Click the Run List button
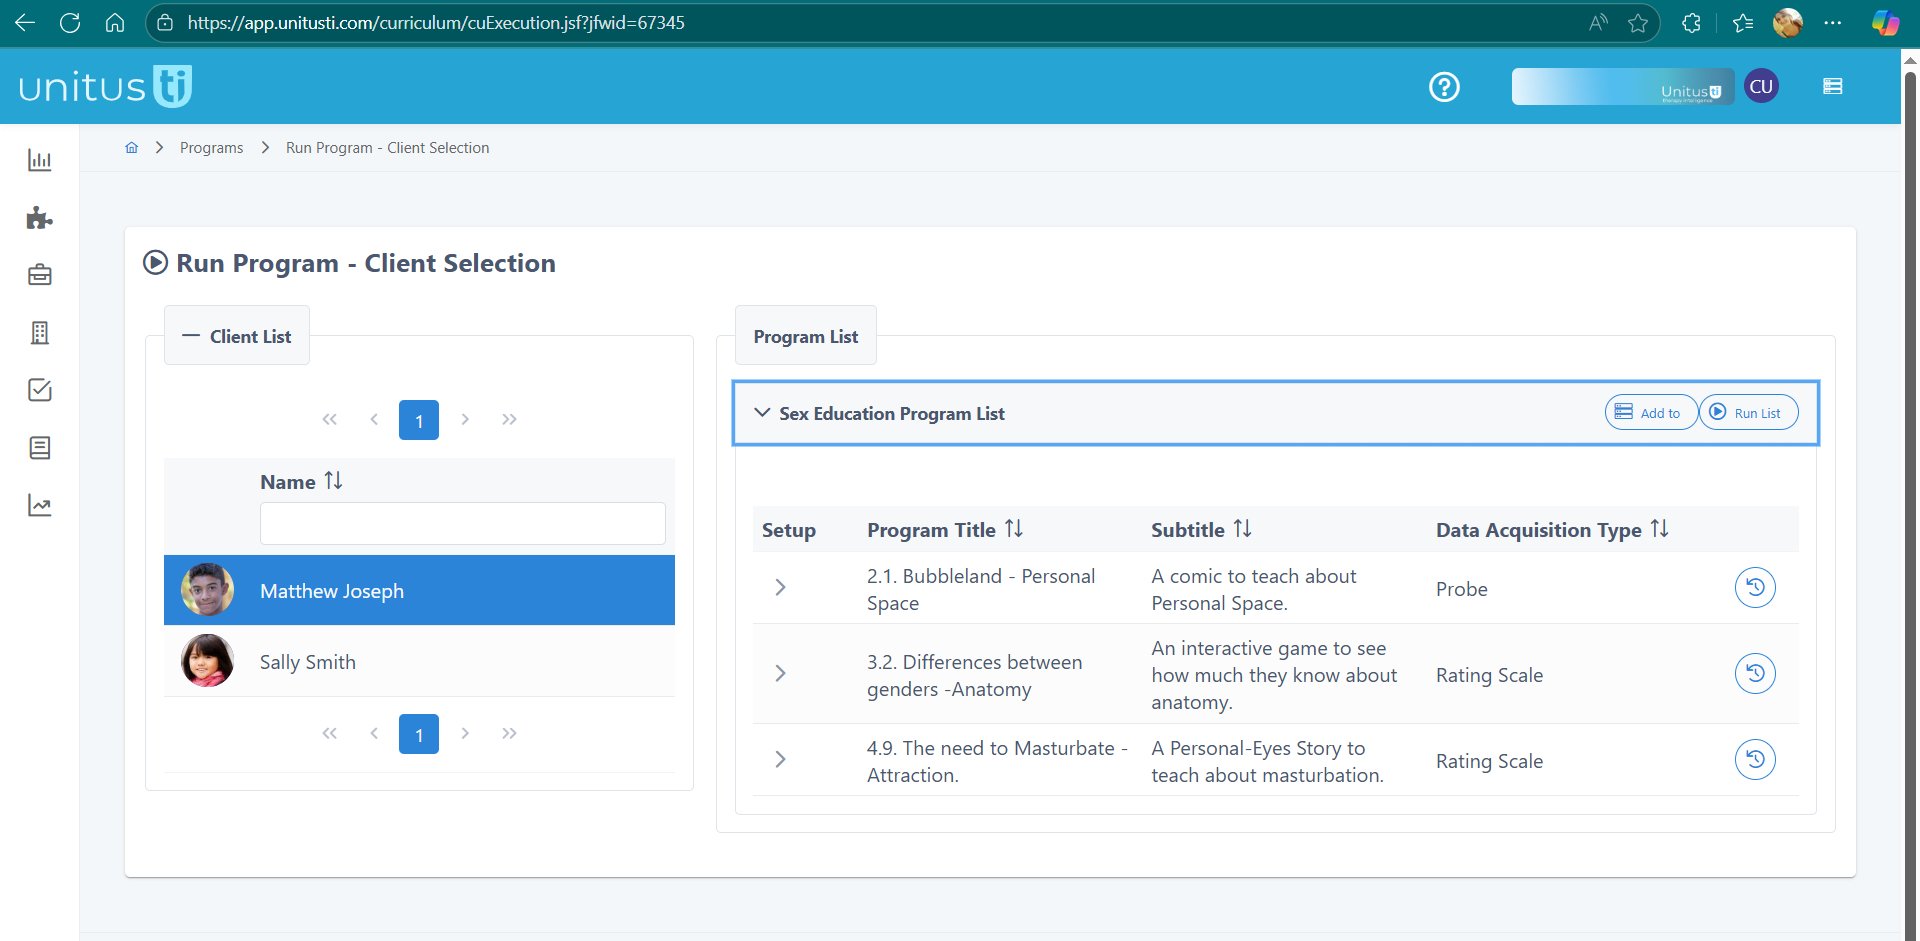 (1748, 412)
